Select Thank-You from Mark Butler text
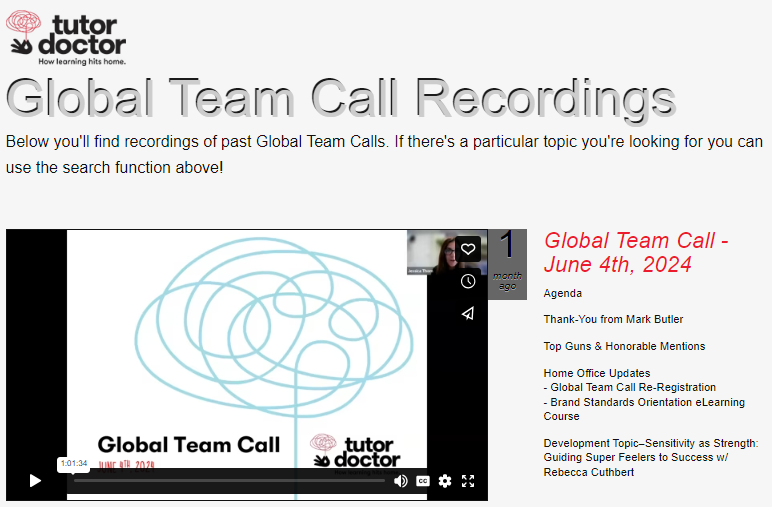Viewport: 772px width, 507px height. [x=613, y=319]
